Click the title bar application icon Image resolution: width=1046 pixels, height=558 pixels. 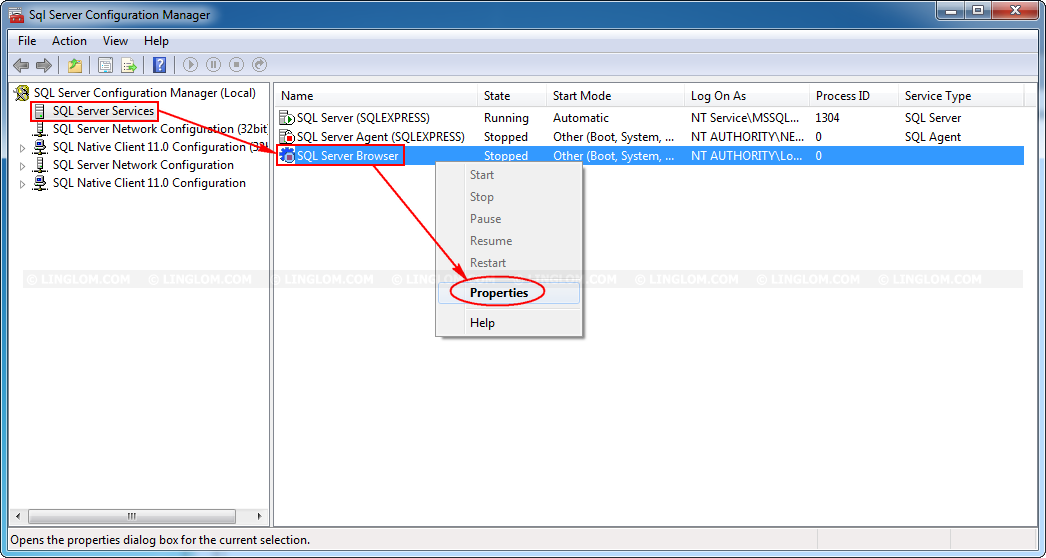click(x=17, y=15)
